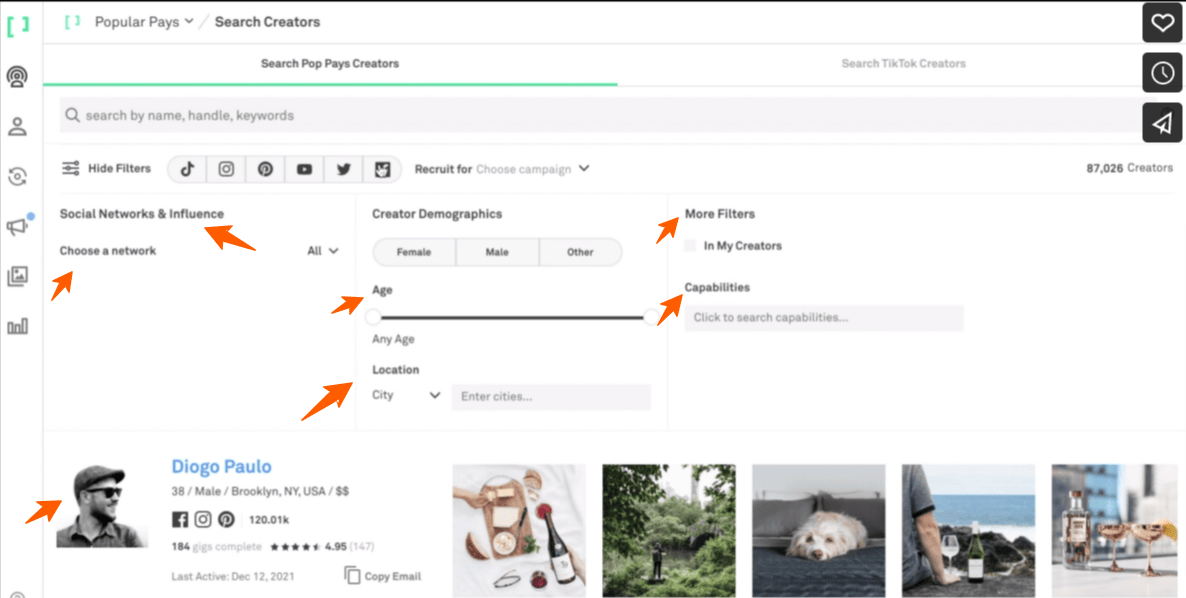Open the seaside wine bottle photo

tap(968, 531)
